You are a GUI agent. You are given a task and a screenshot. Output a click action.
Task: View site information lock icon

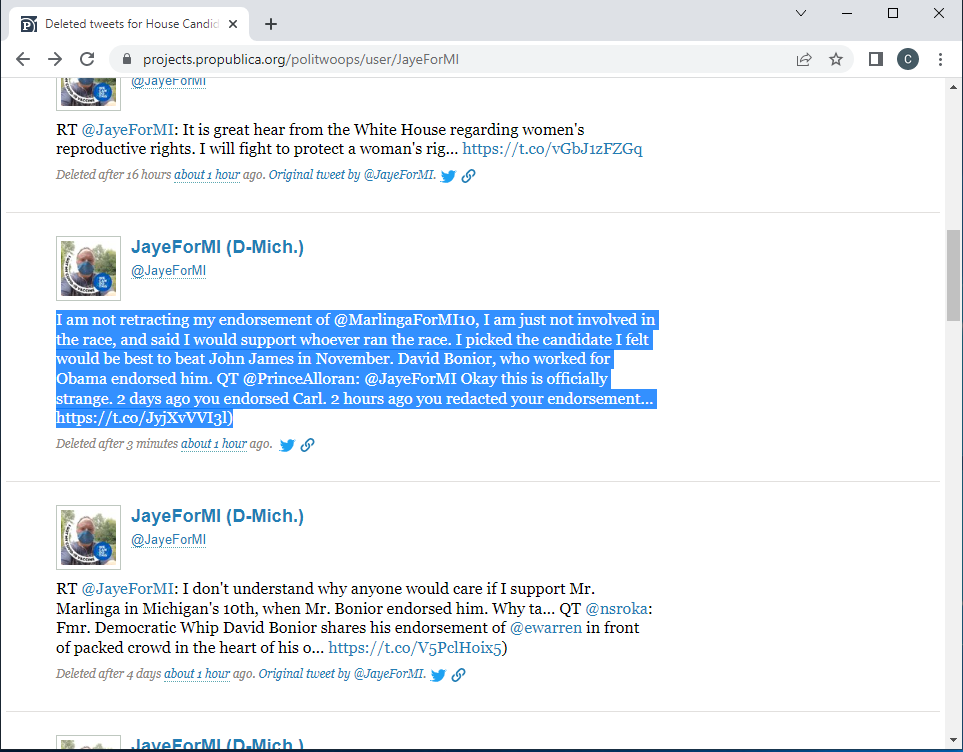(127, 59)
